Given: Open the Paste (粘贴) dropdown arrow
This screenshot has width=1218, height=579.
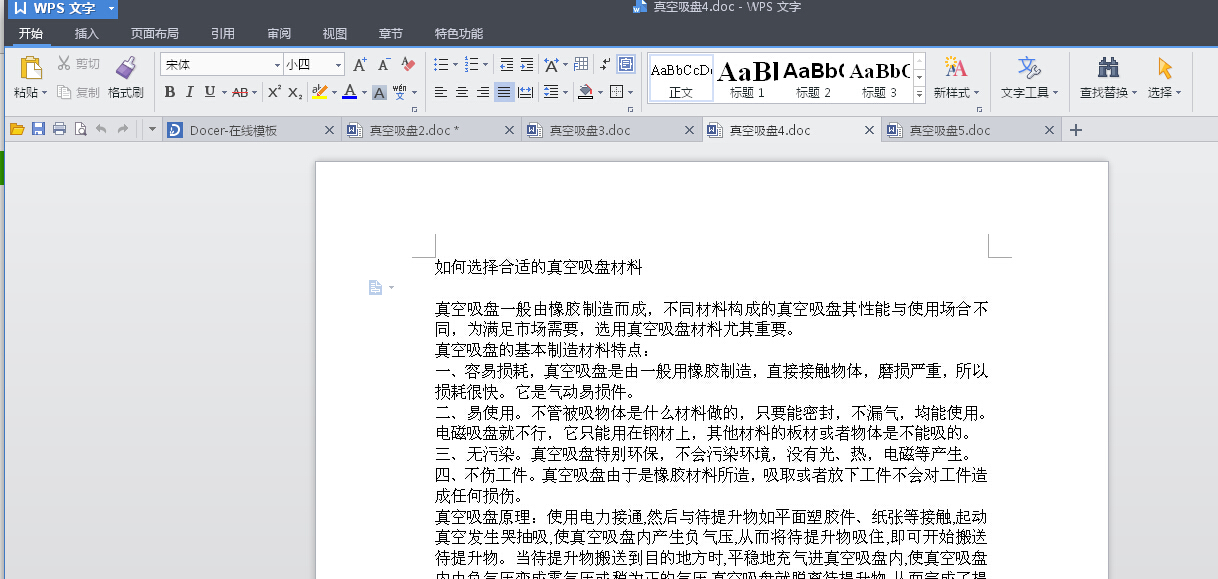Looking at the screenshot, I should pyautogui.click(x=44, y=93).
